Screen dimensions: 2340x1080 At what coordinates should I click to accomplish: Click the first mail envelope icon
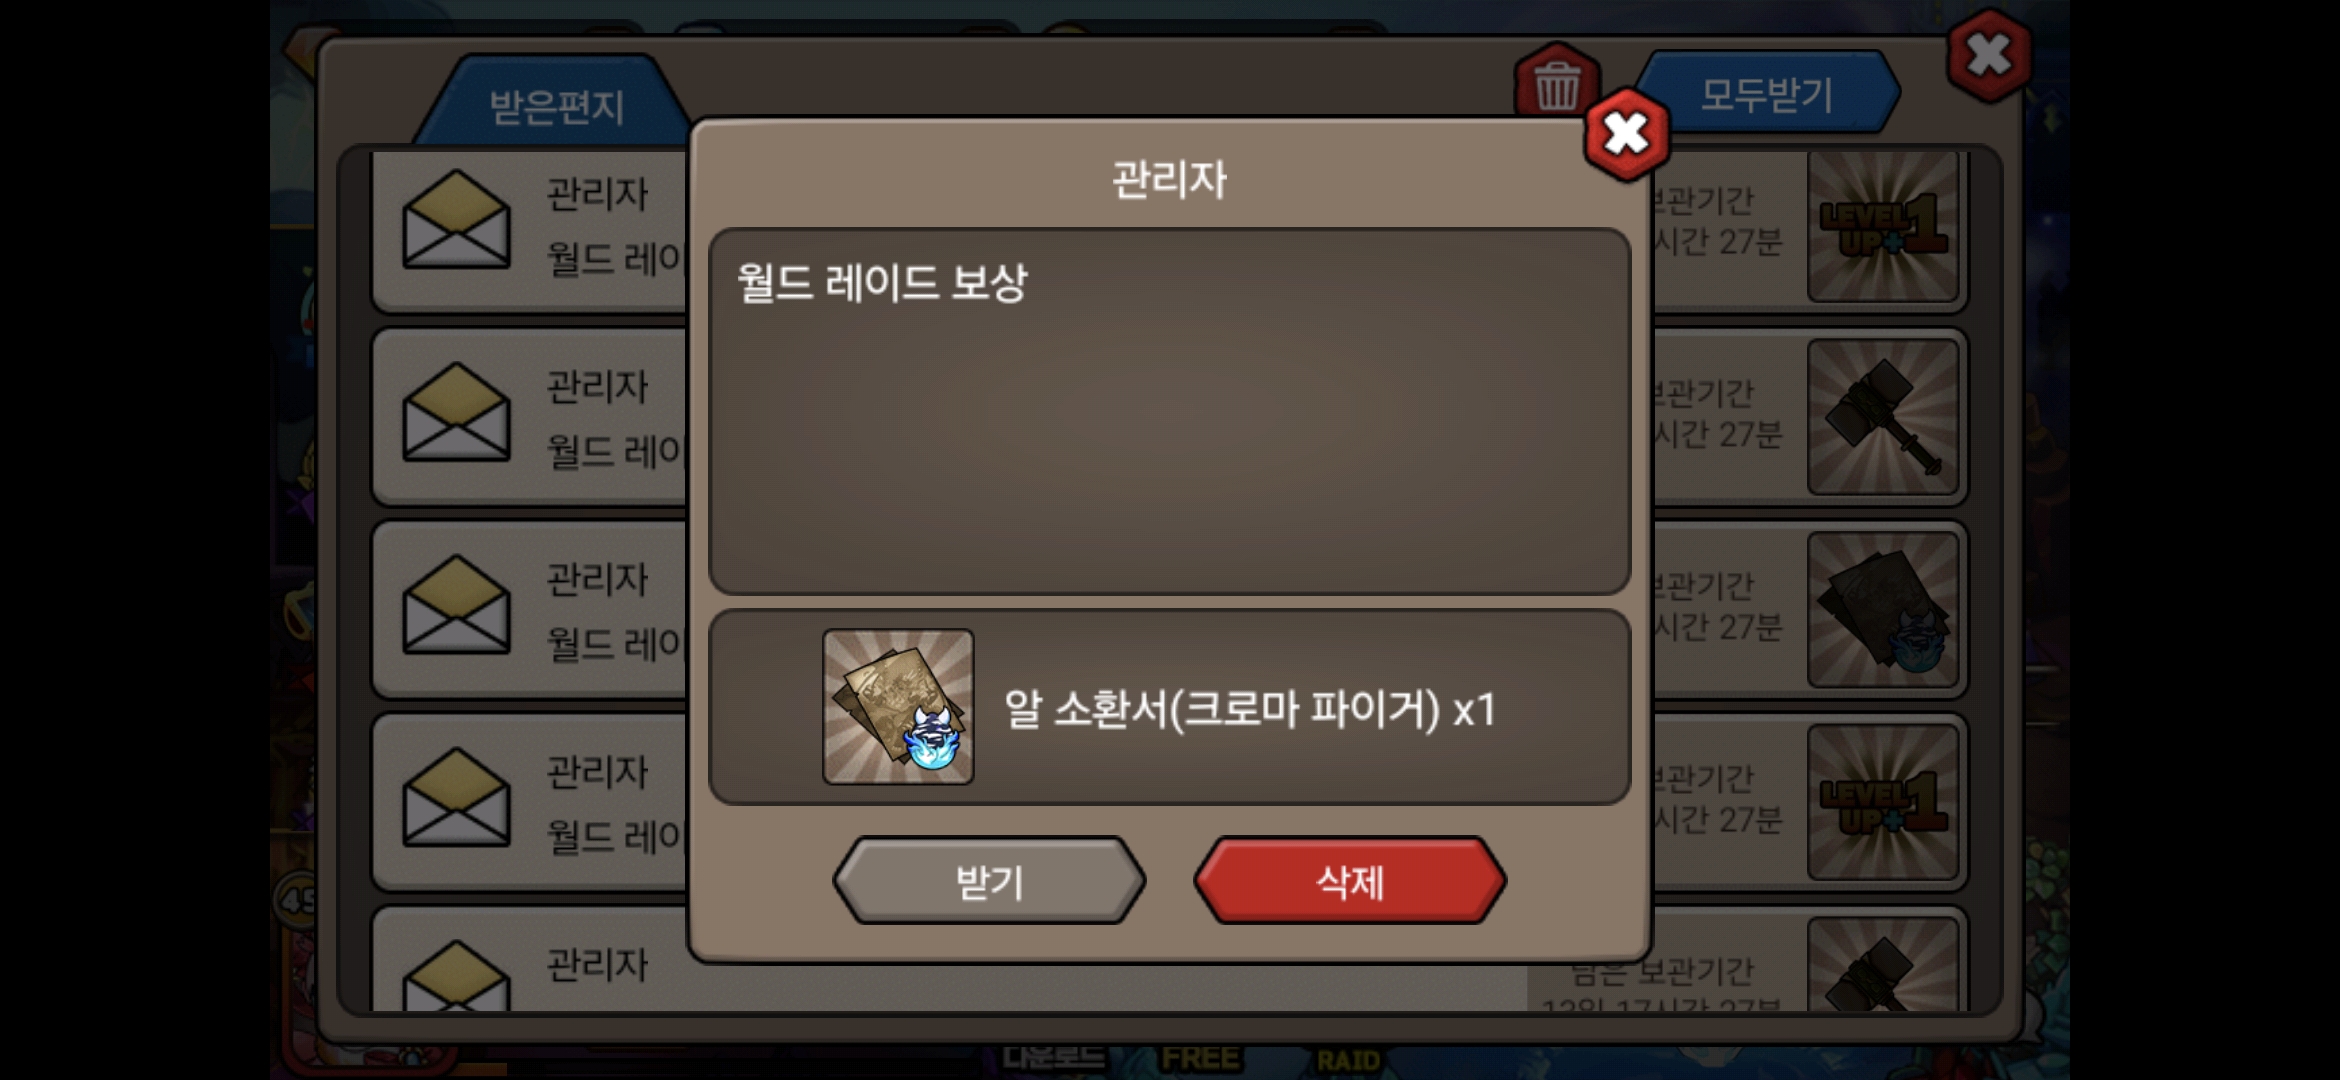(x=456, y=219)
